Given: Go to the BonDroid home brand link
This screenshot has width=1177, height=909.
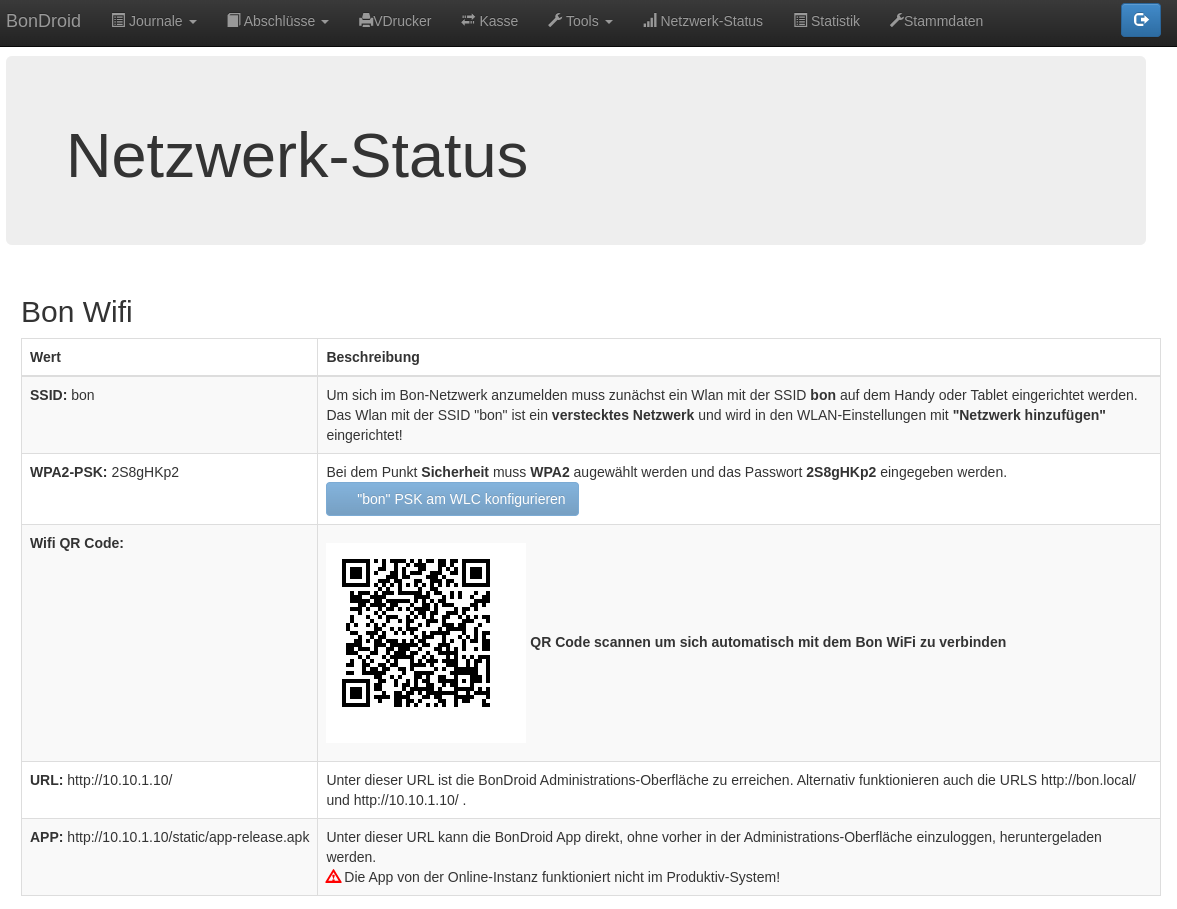Looking at the screenshot, I should click(43, 21).
